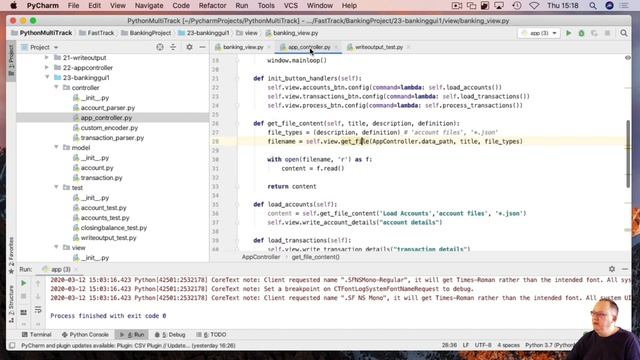Close the app_controller.py editor tab
640x360 pixels.
coord(336,47)
